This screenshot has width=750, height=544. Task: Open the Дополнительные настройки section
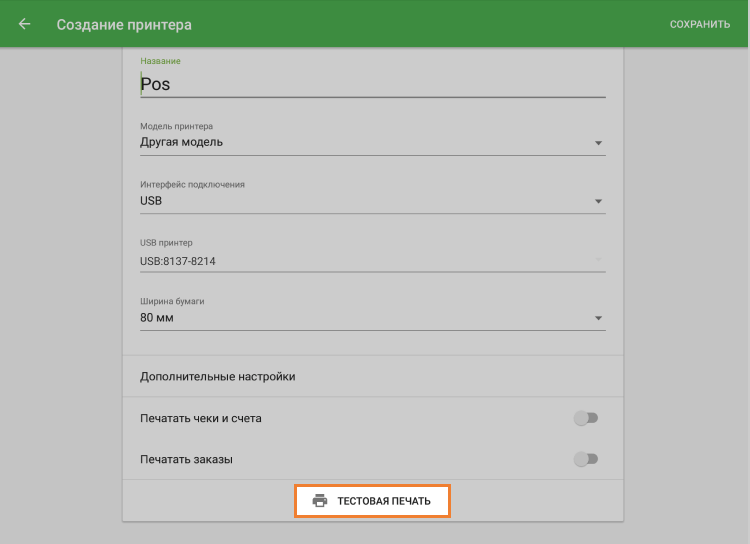coord(218,377)
